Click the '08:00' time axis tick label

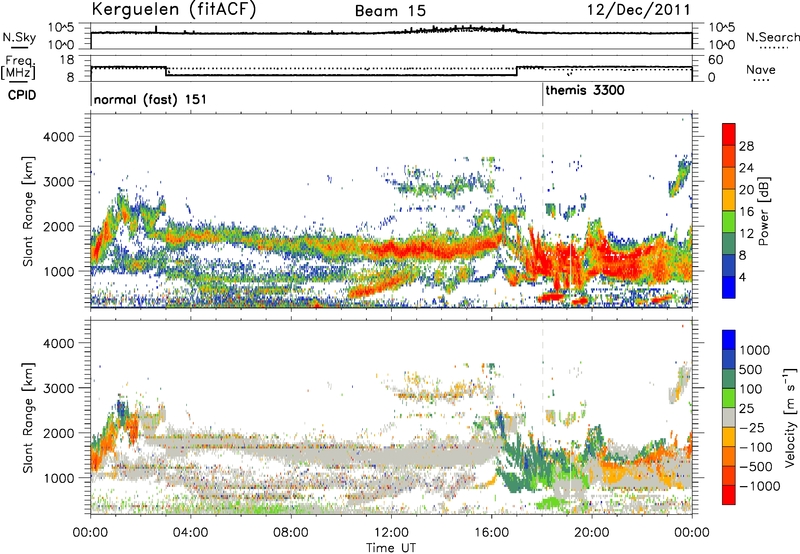pos(291,533)
